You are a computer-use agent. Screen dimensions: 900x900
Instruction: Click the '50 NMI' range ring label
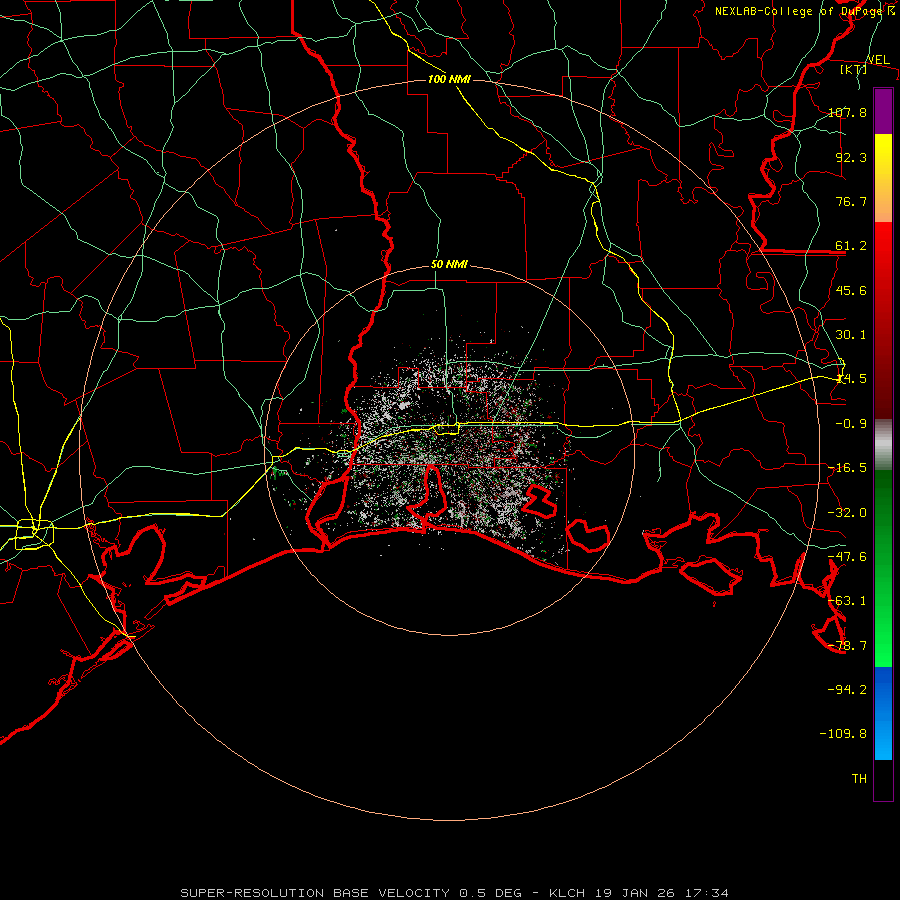tap(449, 265)
